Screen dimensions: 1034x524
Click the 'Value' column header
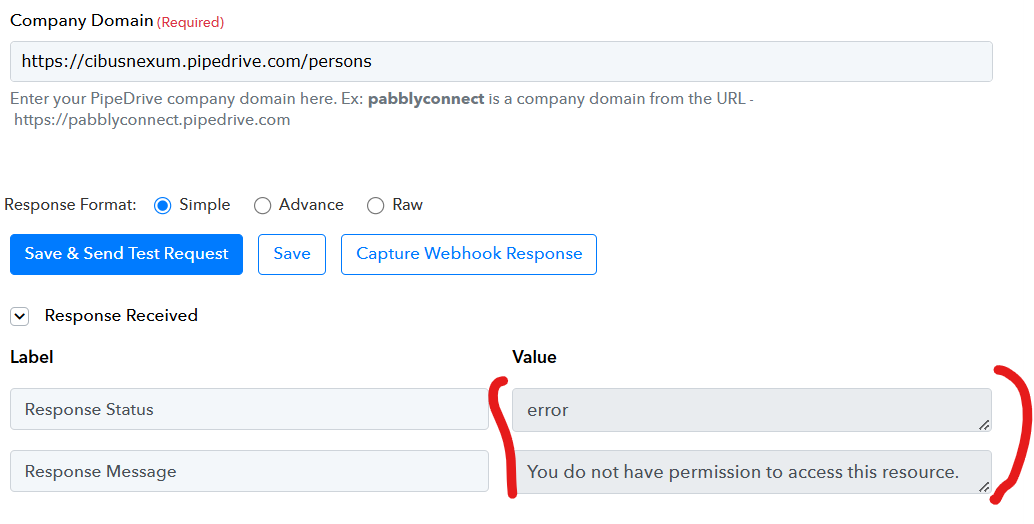click(534, 357)
